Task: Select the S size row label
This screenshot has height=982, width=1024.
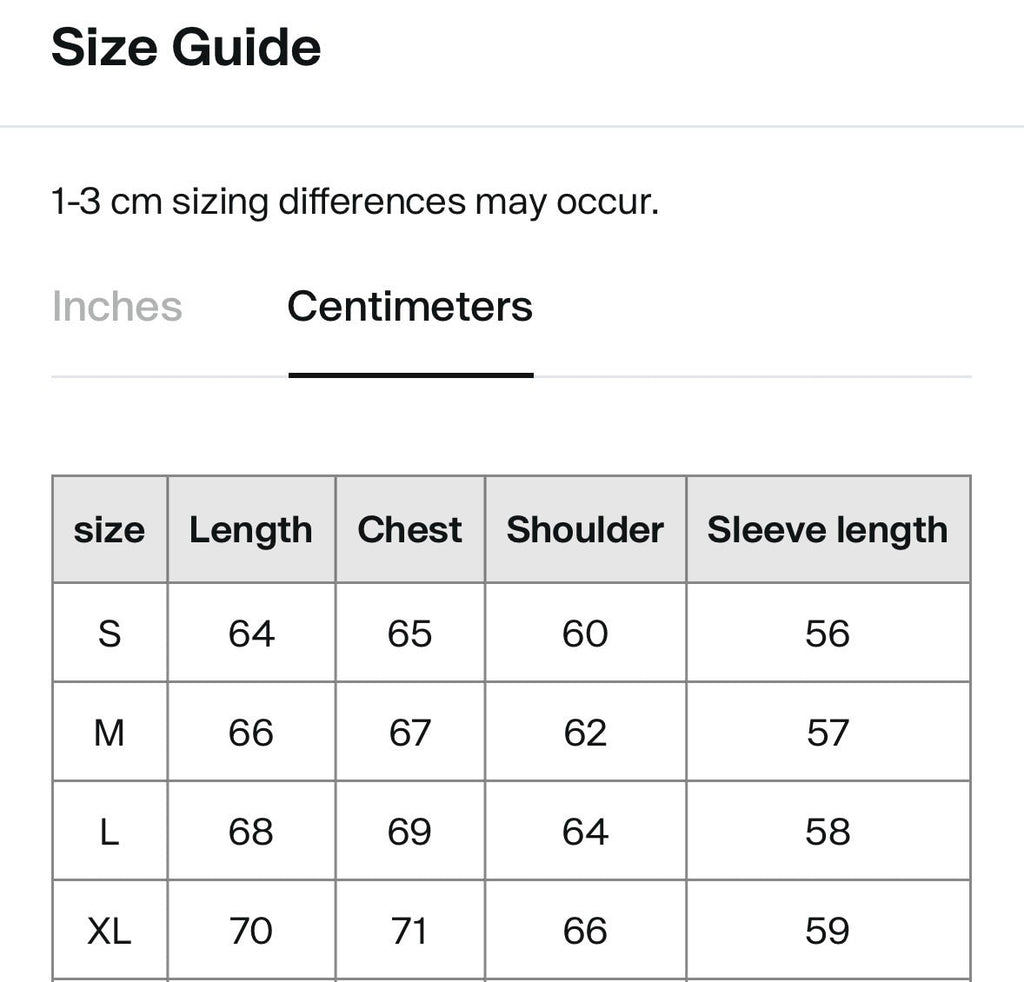Action: (109, 633)
